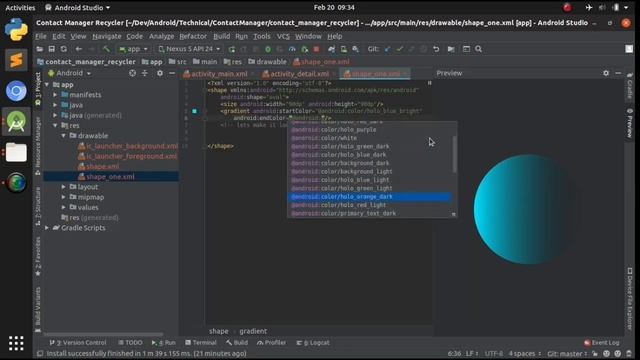
Task: Open the Resource Manager side panel
Action: [38, 146]
